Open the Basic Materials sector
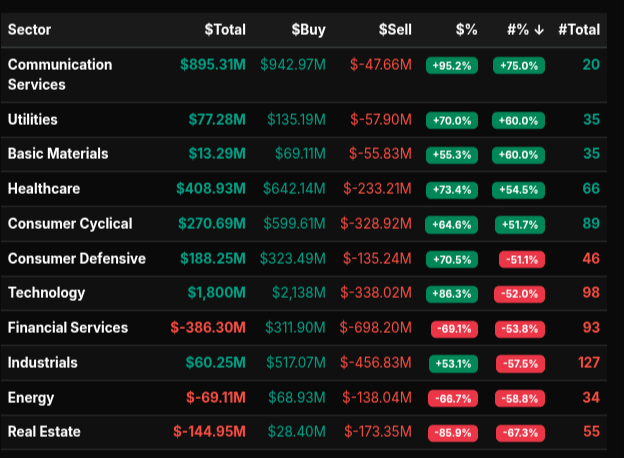Image resolution: width=624 pixels, height=458 pixels. pos(57,154)
